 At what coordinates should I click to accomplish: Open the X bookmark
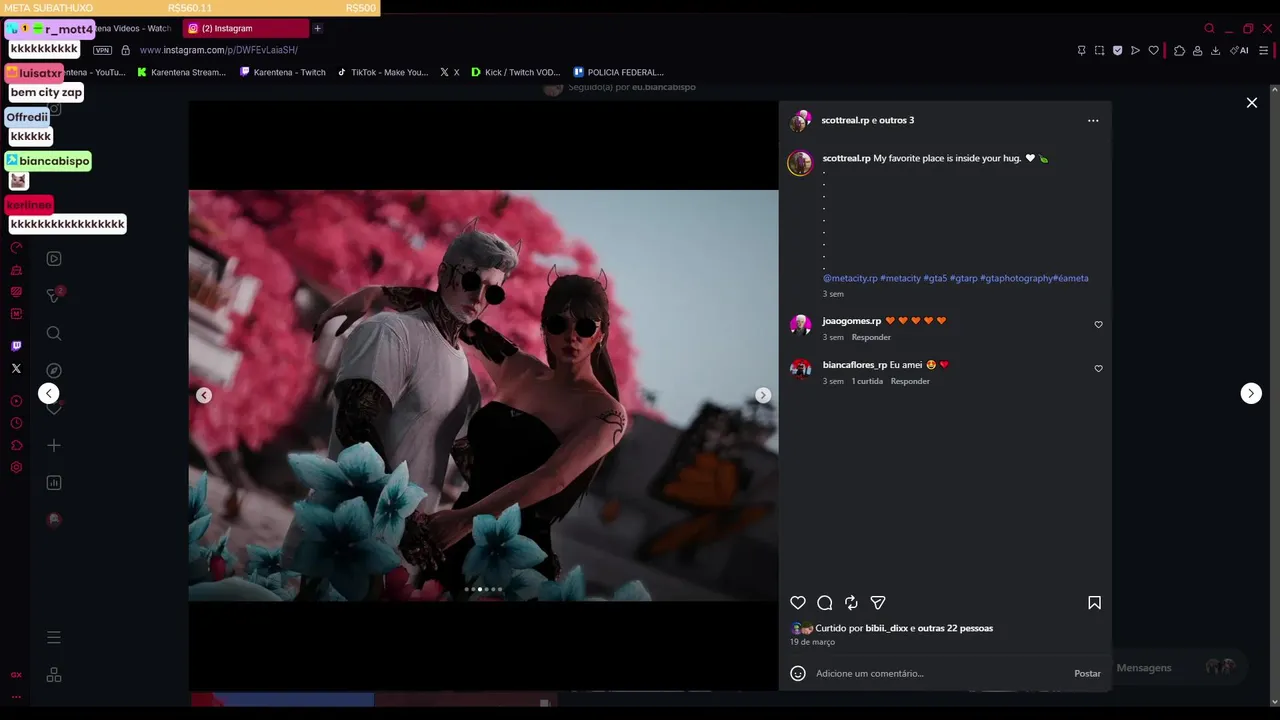[x=450, y=72]
